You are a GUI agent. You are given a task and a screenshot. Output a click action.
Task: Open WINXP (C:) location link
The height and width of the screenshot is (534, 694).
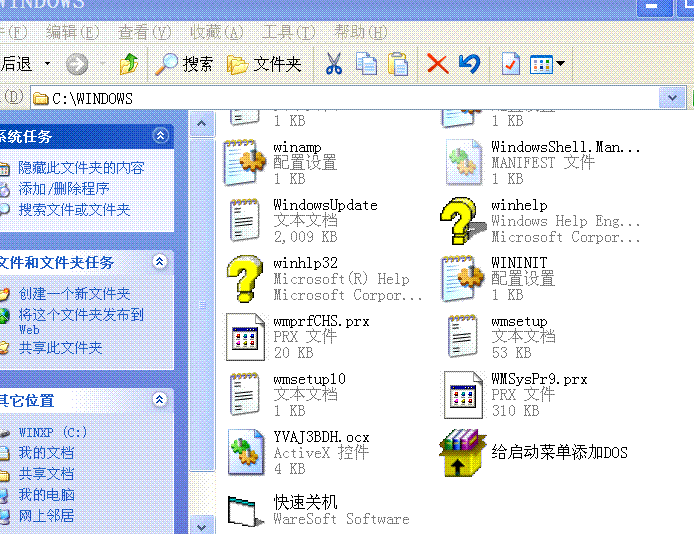click(53, 432)
